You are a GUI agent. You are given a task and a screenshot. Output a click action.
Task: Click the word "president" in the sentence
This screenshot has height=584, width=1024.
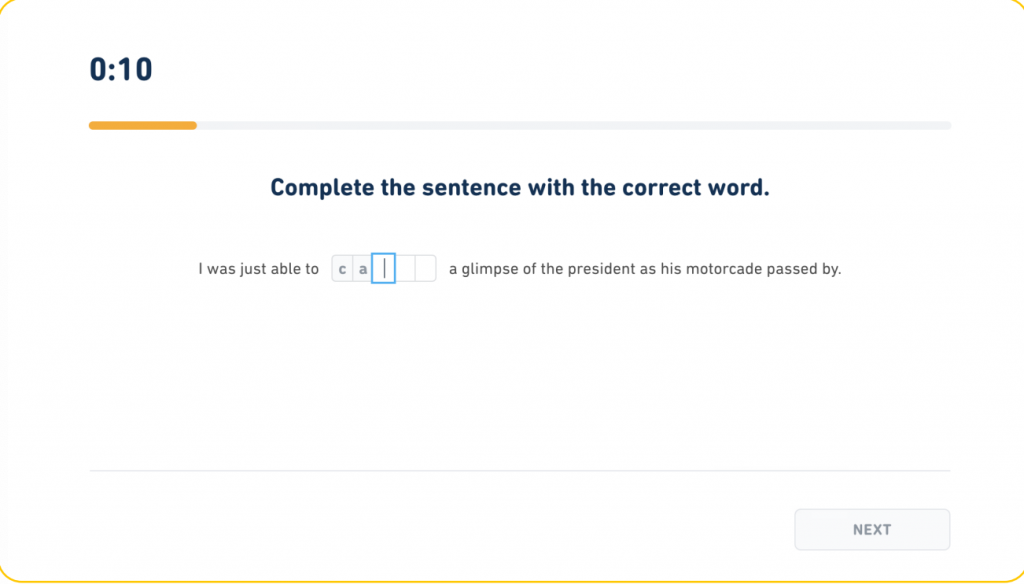coord(602,269)
